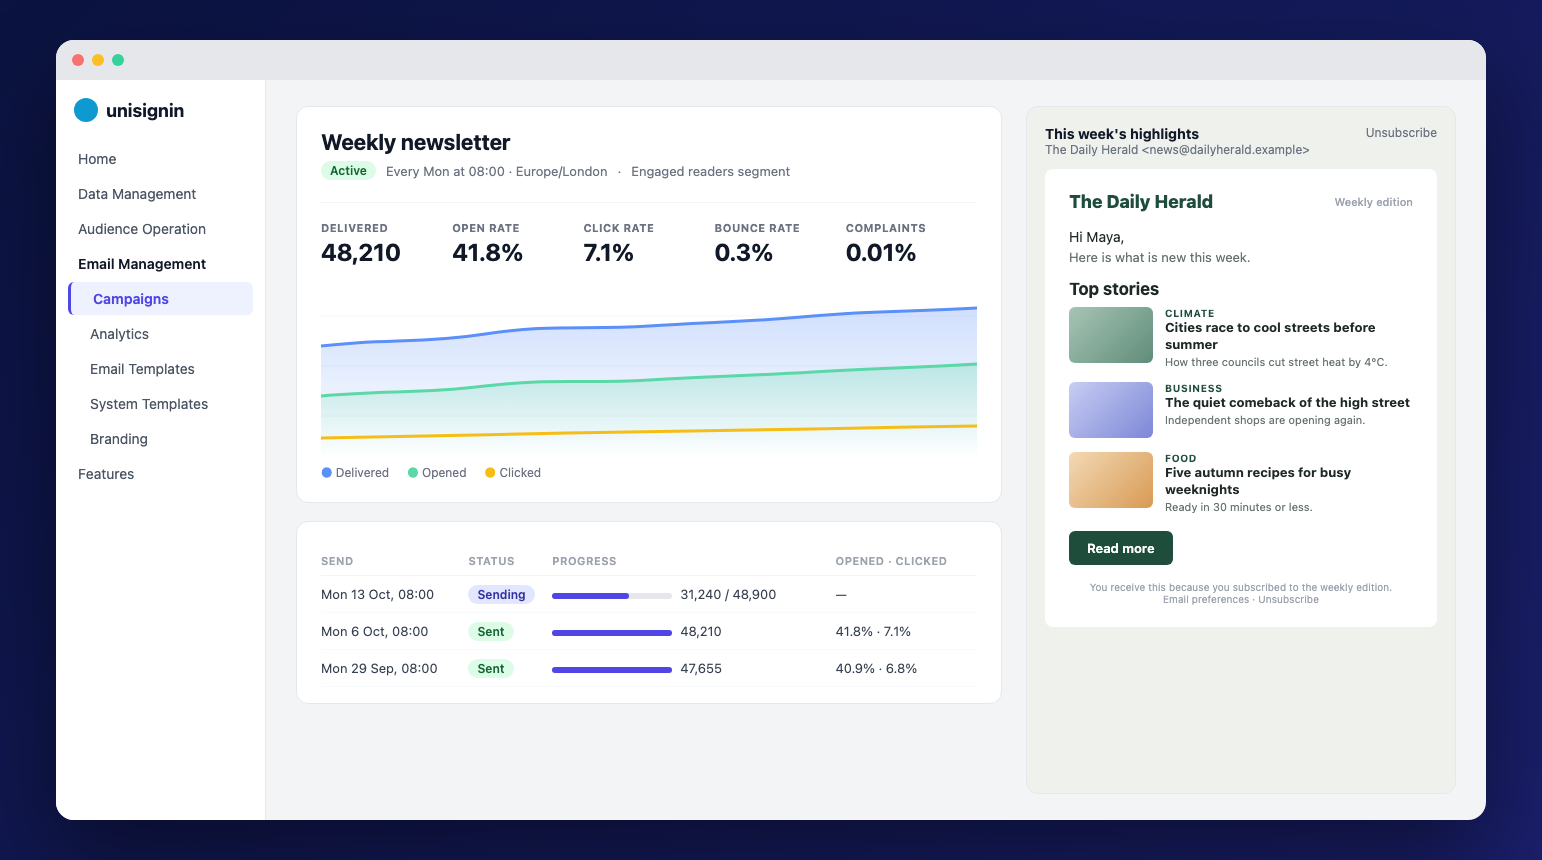The image size is (1542, 860).
Task: Select the Mon 6 Oct, 08:00 send
Action: click(649, 631)
